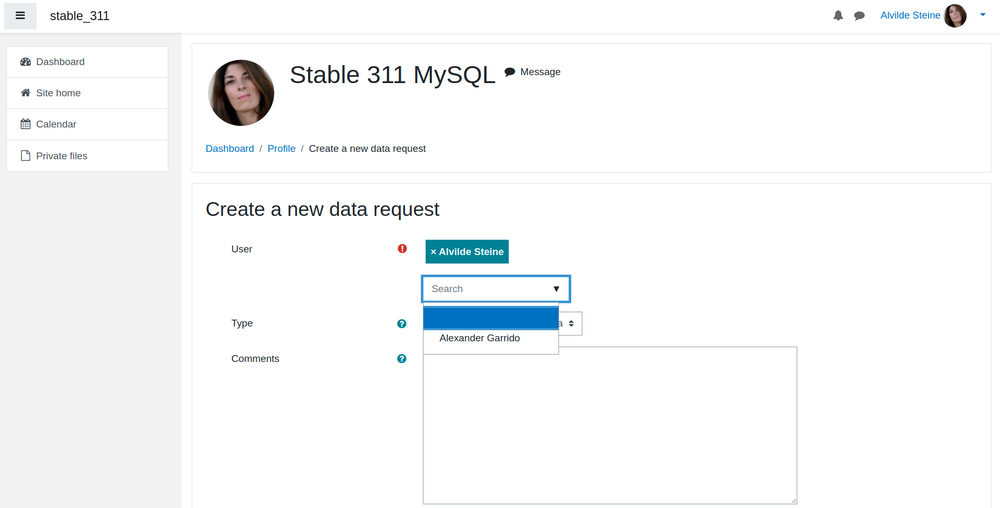Select the highlighted blank suggestion entry

(x=490, y=318)
